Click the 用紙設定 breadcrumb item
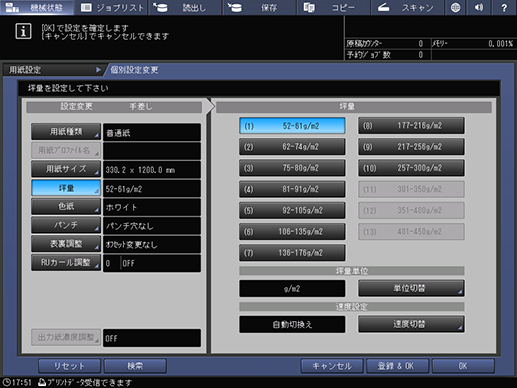517x388 pixels. click(53, 70)
